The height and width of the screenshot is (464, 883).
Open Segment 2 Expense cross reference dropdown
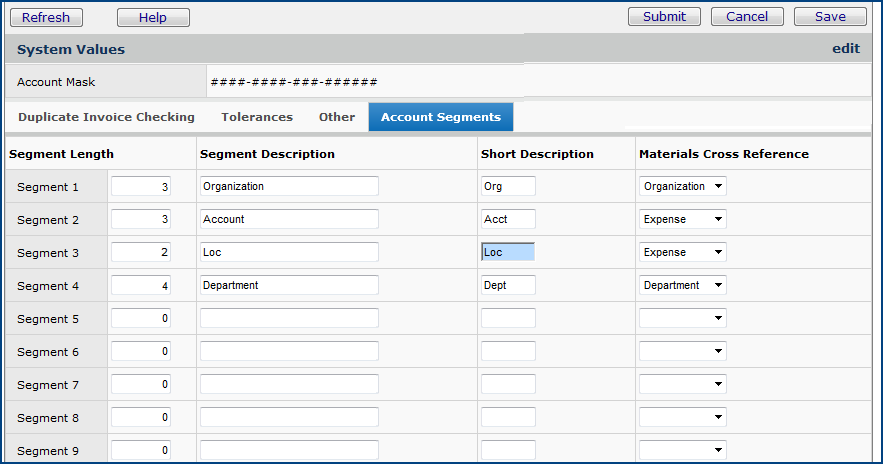[684, 219]
